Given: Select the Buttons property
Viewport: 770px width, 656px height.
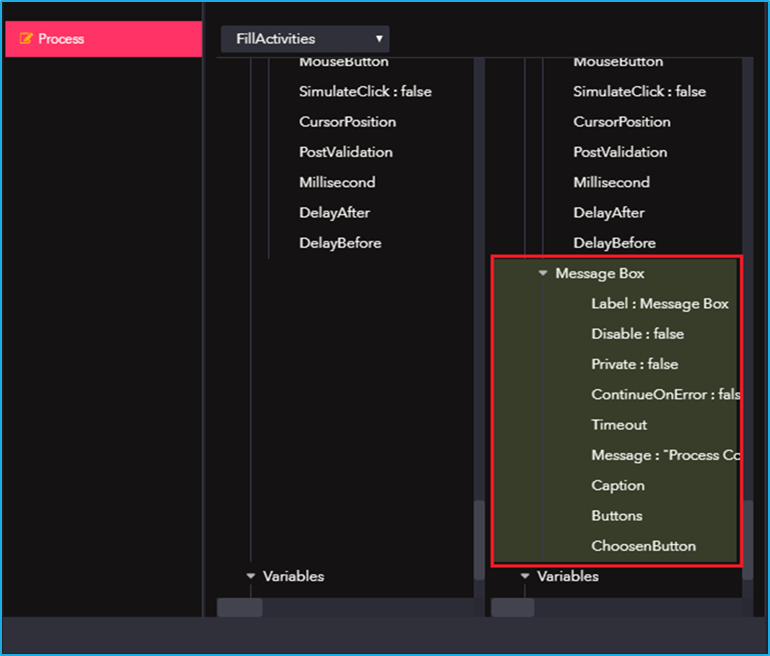Looking at the screenshot, I should [617, 516].
